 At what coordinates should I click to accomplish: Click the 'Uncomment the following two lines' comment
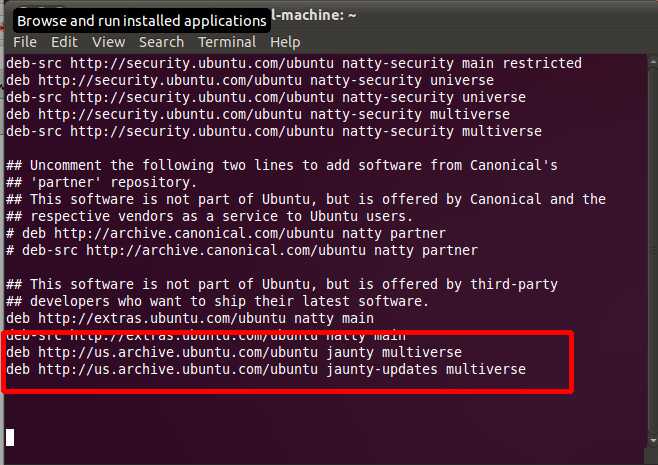(282, 165)
